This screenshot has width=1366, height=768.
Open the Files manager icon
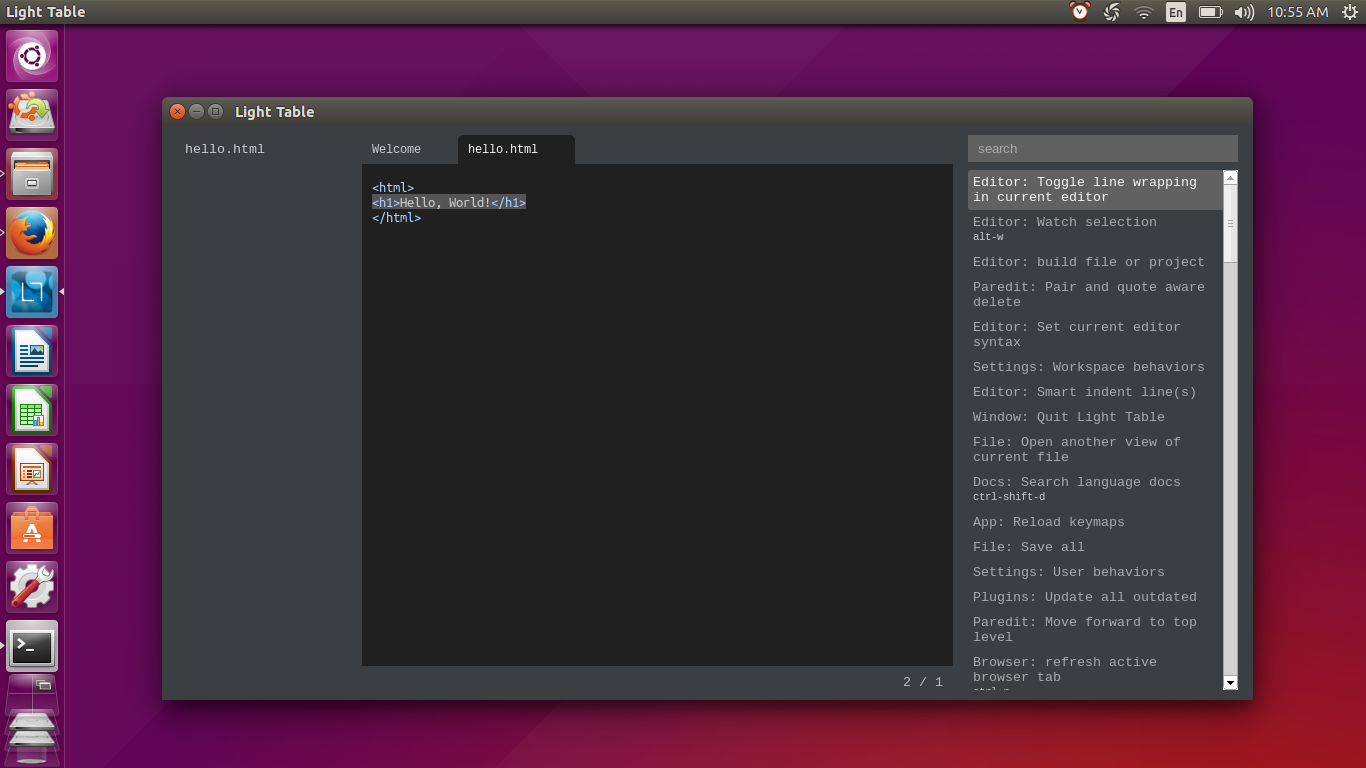pyautogui.click(x=32, y=174)
